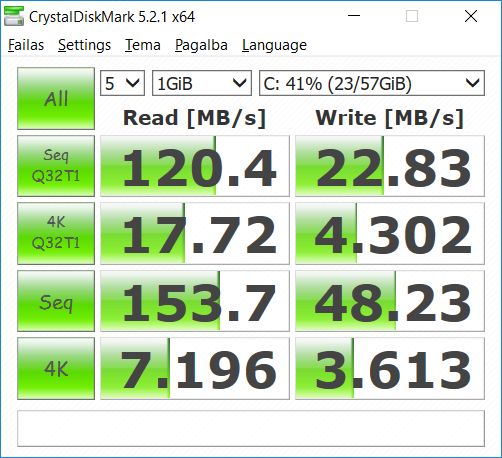Start the Seq Q32T1 benchmark

[x=56, y=166]
